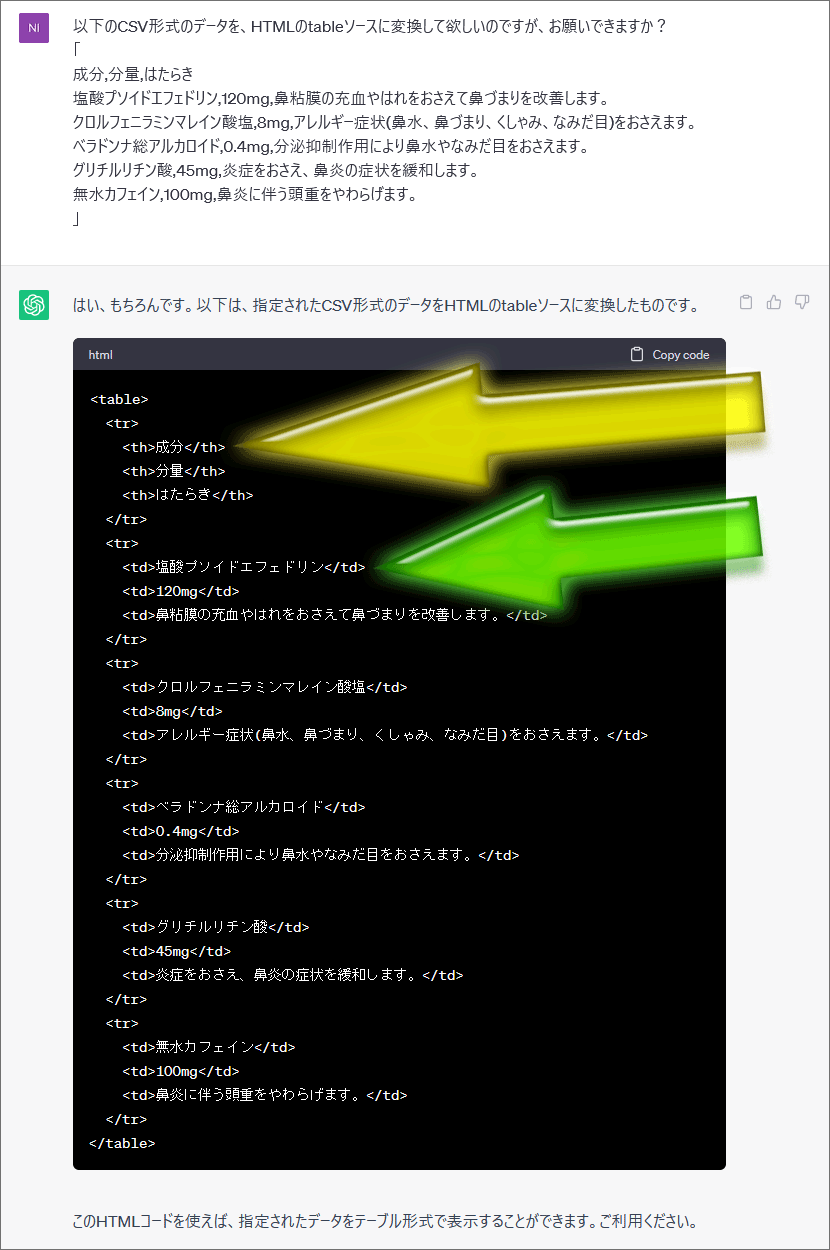Click the code line 炎症をおさえ、鼻炎の症状を緩和します
This screenshot has height=1250, width=830.
coord(293,975)
